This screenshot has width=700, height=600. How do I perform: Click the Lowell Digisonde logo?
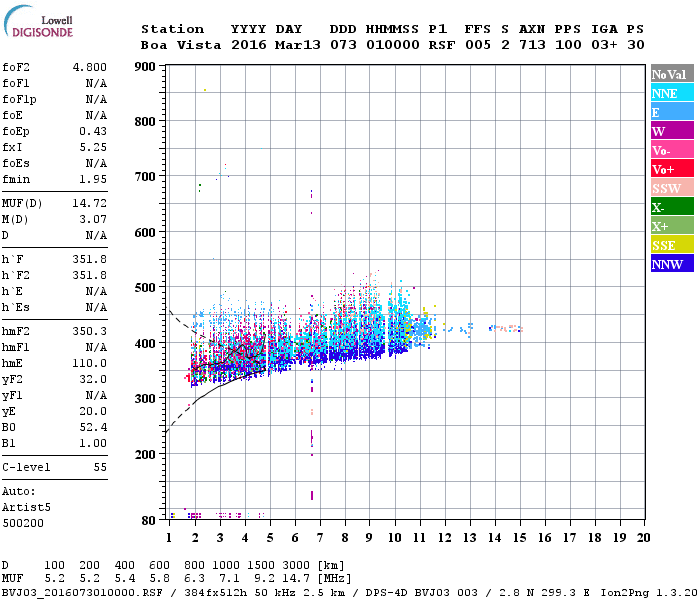[x=38, y=22]
